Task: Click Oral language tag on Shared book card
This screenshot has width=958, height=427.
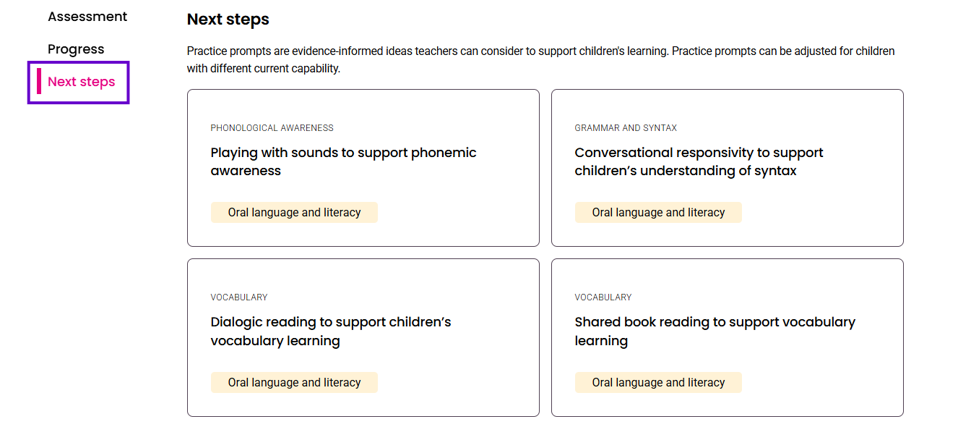Action: pos(658,382)
